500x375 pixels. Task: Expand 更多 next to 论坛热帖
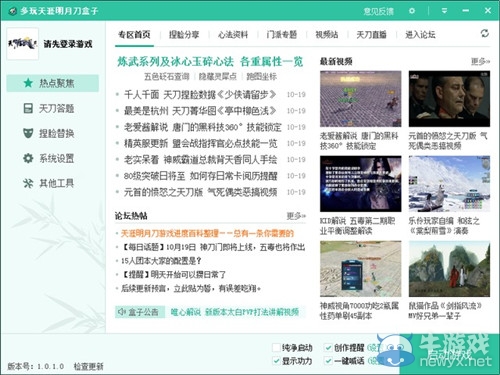pyautogui.click(x=296, y=216)
